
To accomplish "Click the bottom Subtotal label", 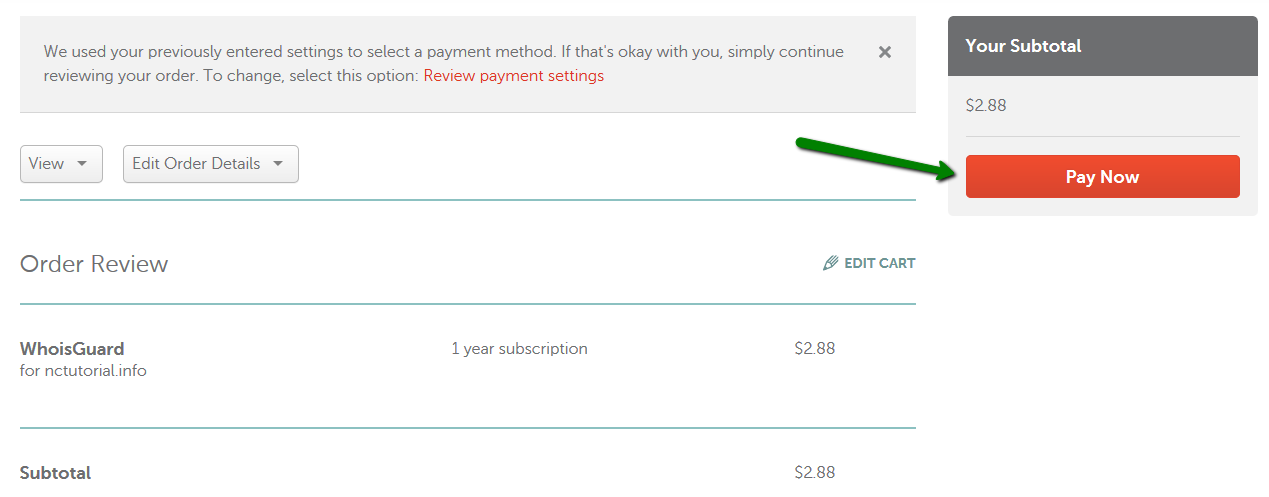I will tap(55, 473).
